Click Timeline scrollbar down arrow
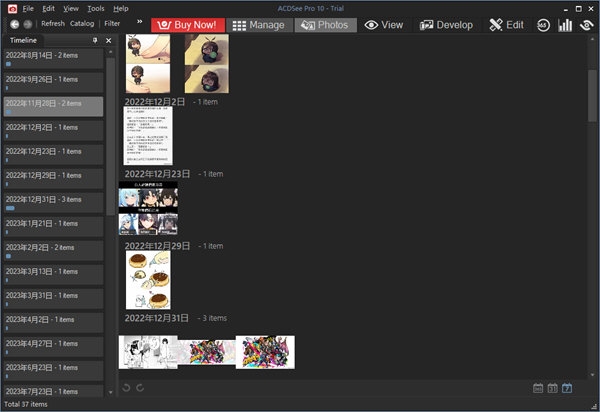The height and width of the screenshot is (412, 600). 111,392
